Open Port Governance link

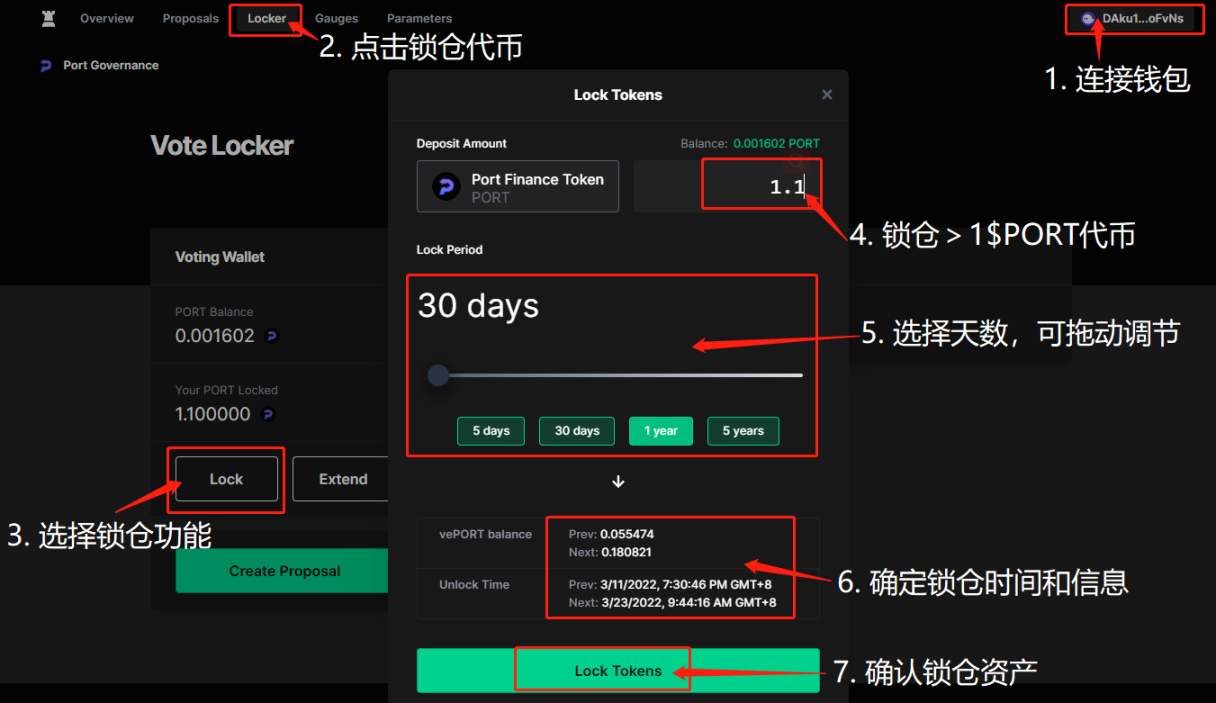pyautogui.click(x=111, y=65)
